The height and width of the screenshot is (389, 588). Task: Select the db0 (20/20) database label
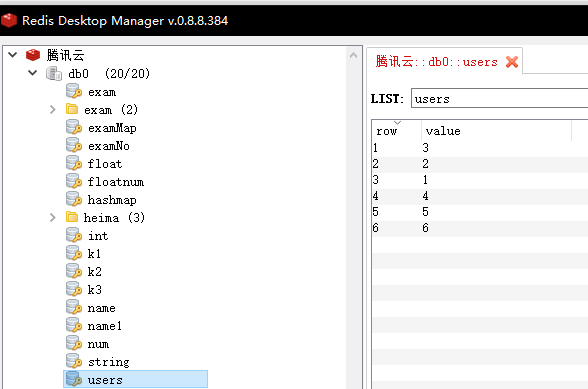tap(109, 74)
